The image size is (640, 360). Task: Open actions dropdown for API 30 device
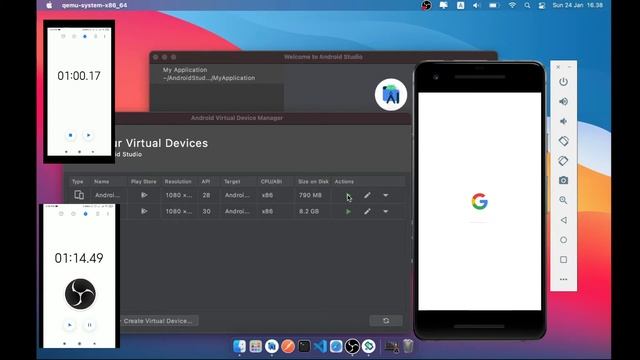386,211
